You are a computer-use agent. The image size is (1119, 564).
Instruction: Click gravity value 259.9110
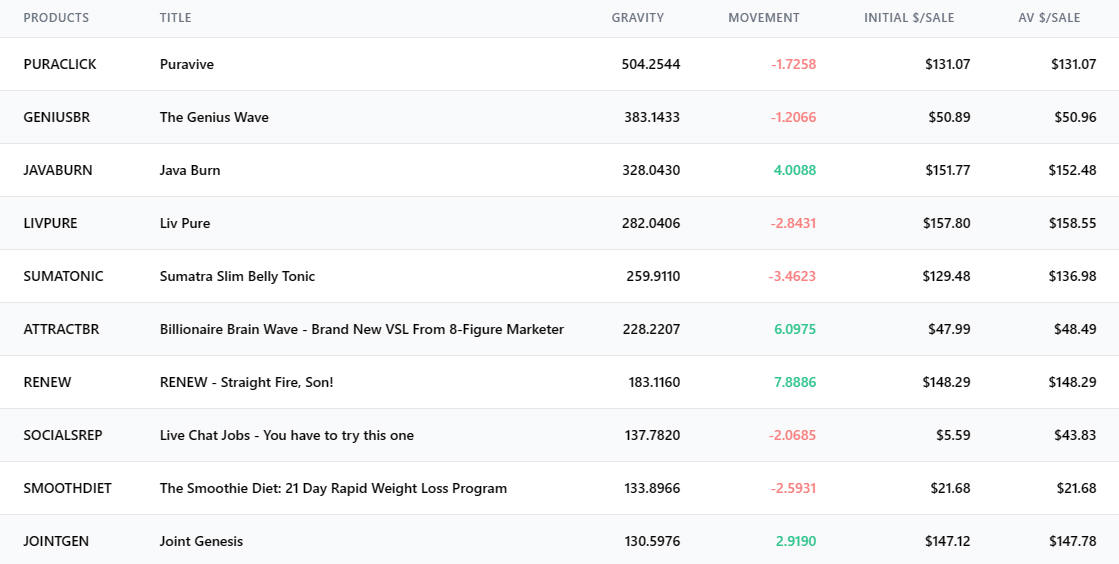654,276
